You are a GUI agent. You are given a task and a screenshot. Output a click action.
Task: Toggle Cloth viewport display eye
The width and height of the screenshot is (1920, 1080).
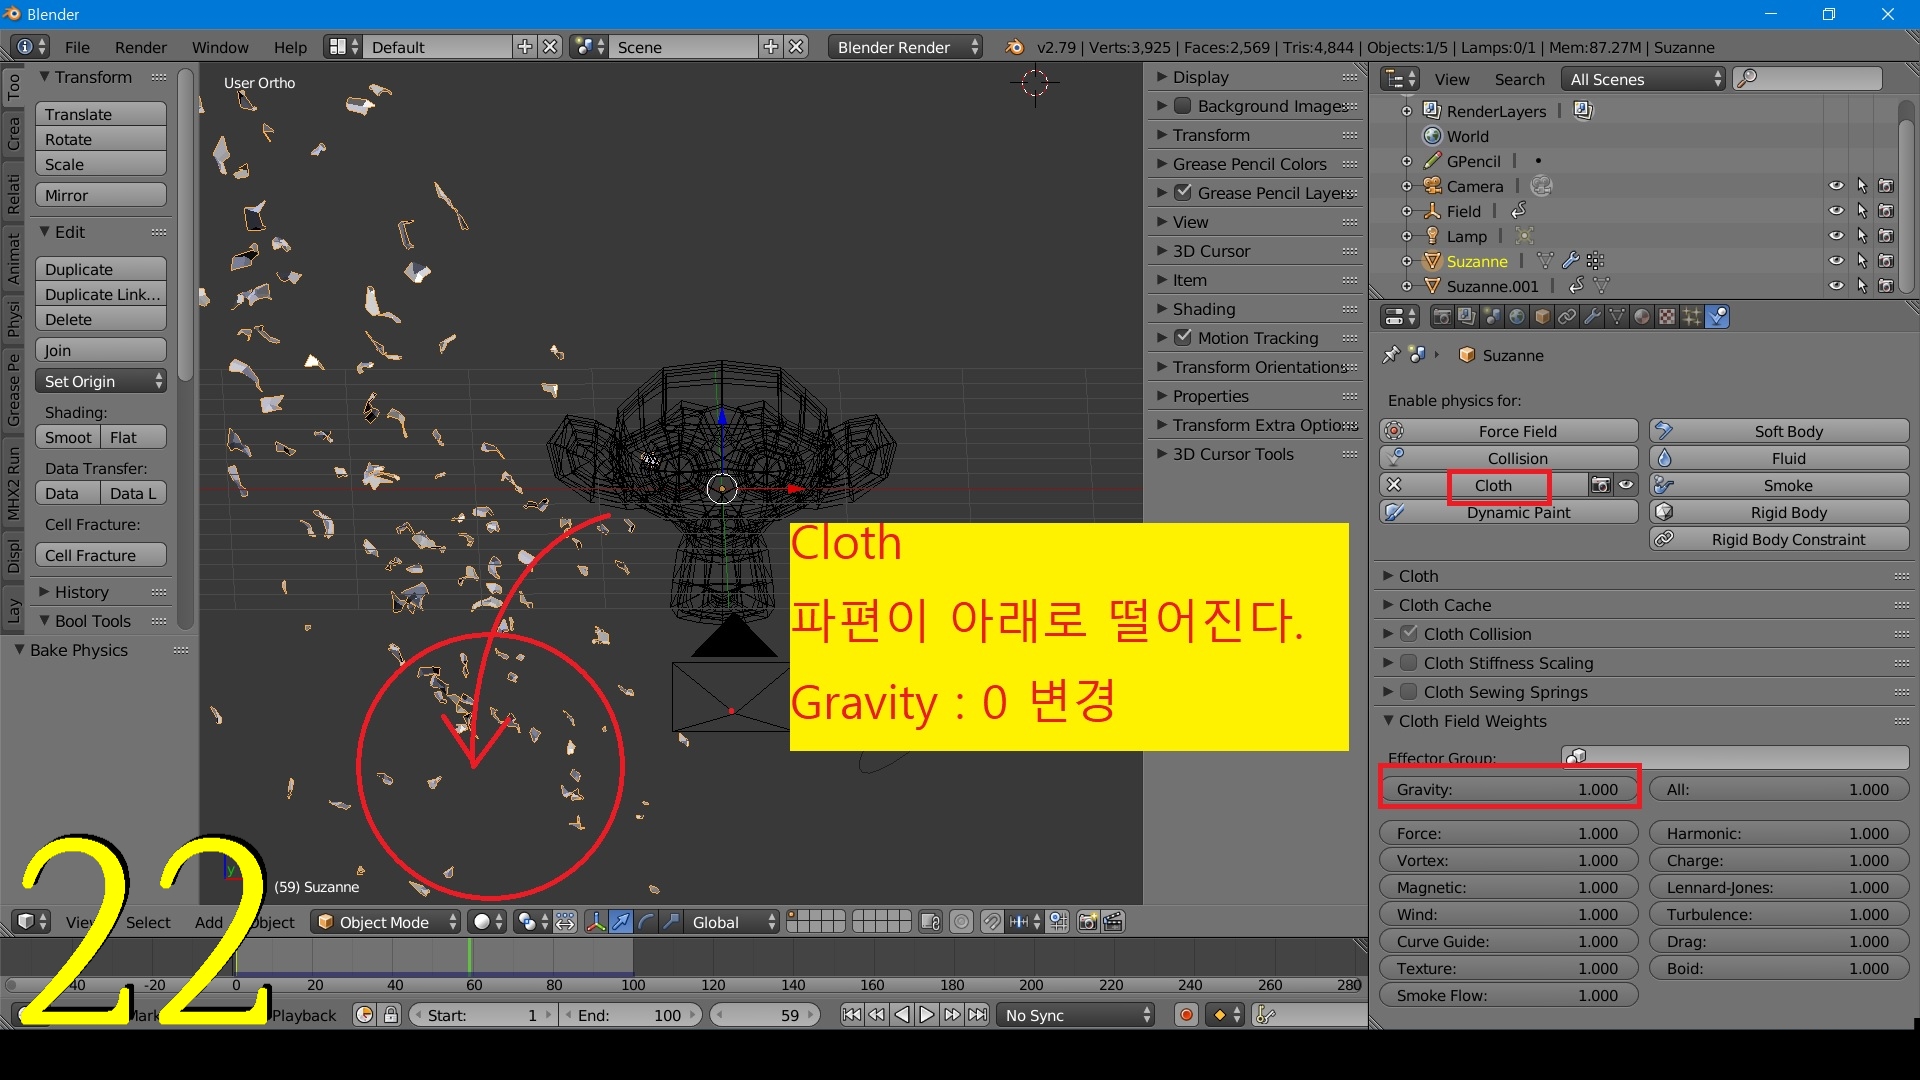coord(1626,485)
